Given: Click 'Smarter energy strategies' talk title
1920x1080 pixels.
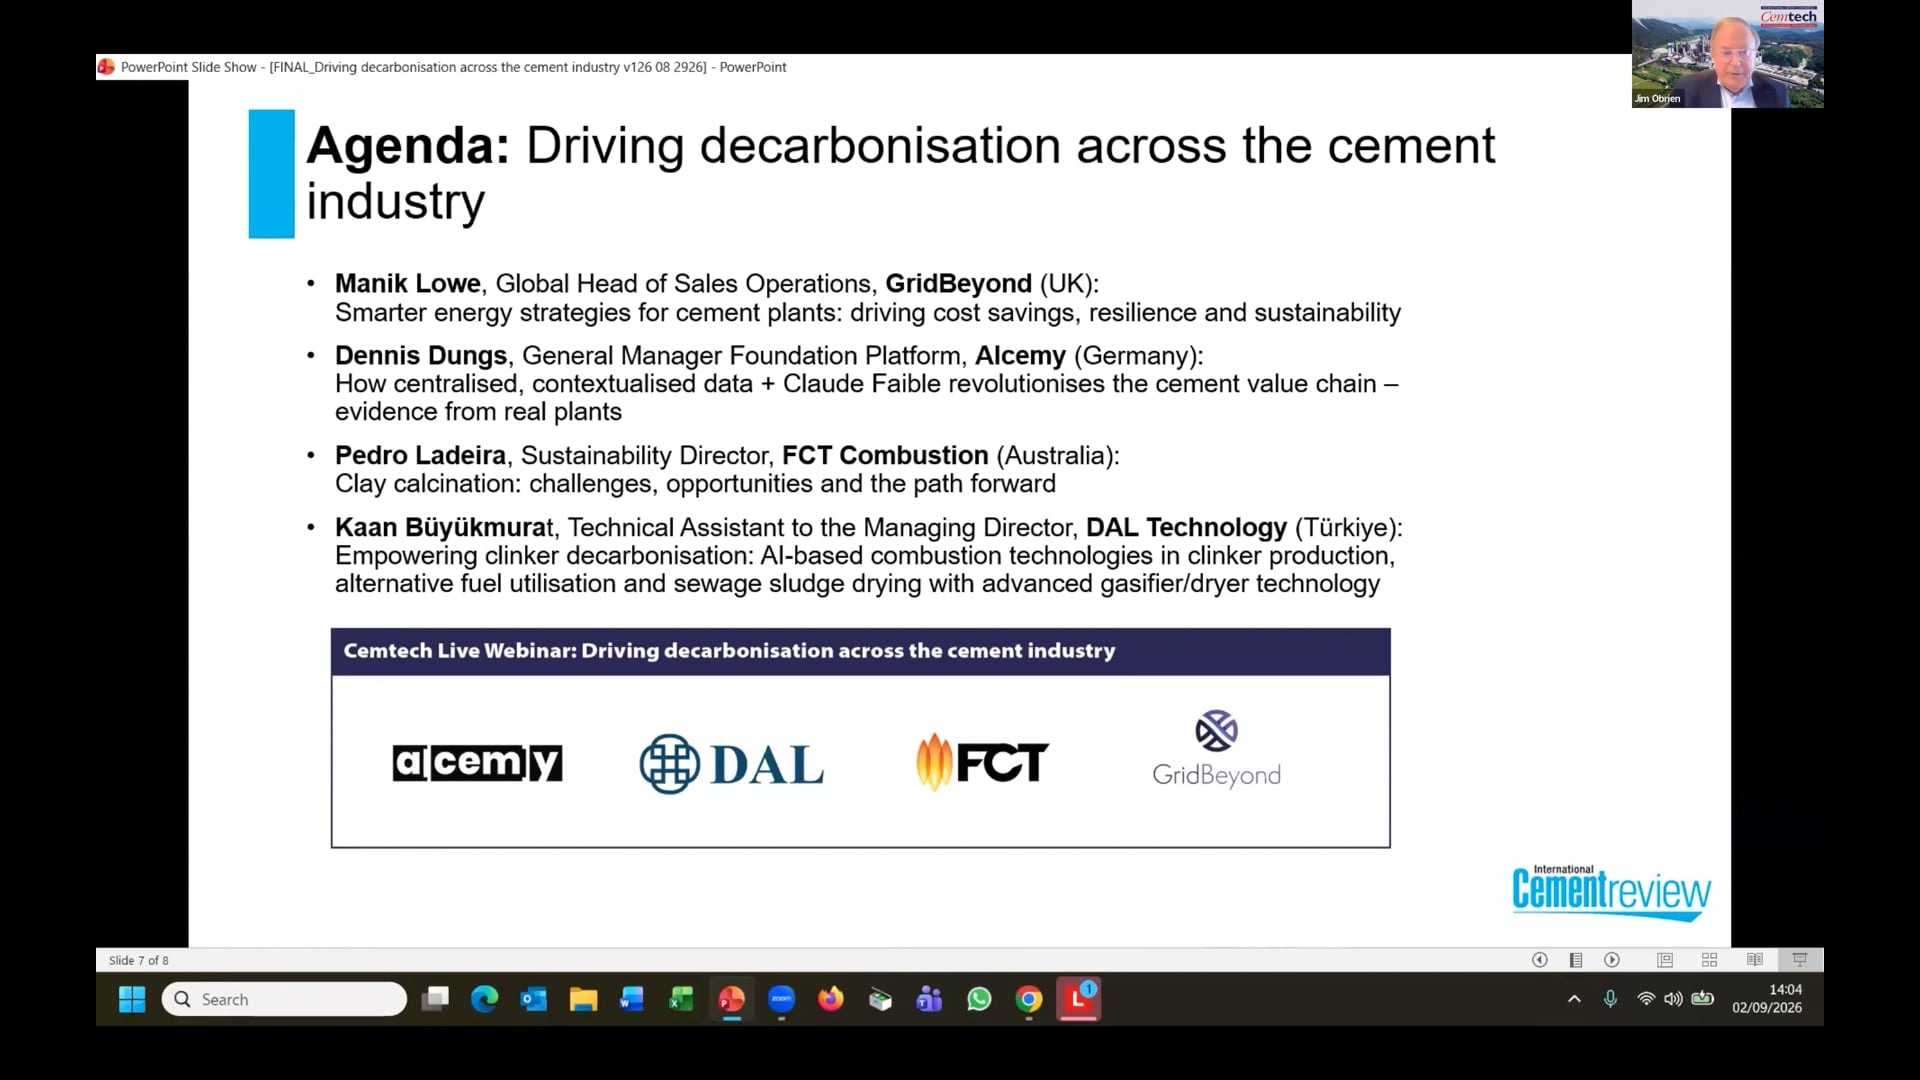Looking at the screenshot, I should pyautogui.click(x=868, y=313).
